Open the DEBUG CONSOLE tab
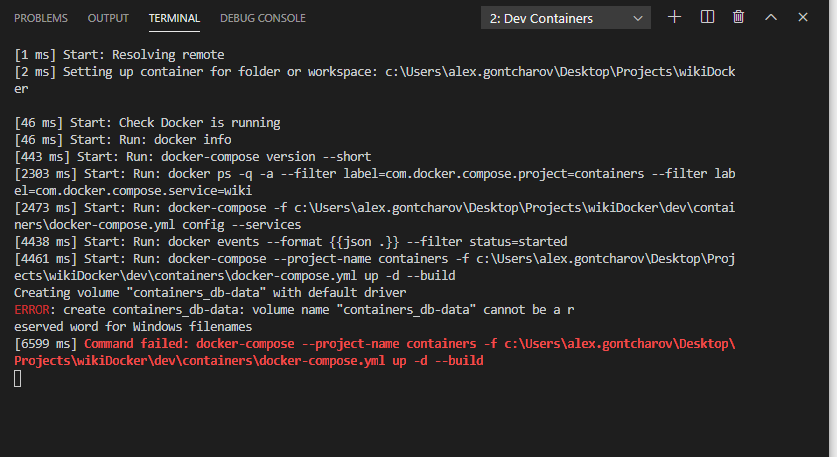Image resolution: width=837 pixels, height=457 pixels. click(263, 18)
